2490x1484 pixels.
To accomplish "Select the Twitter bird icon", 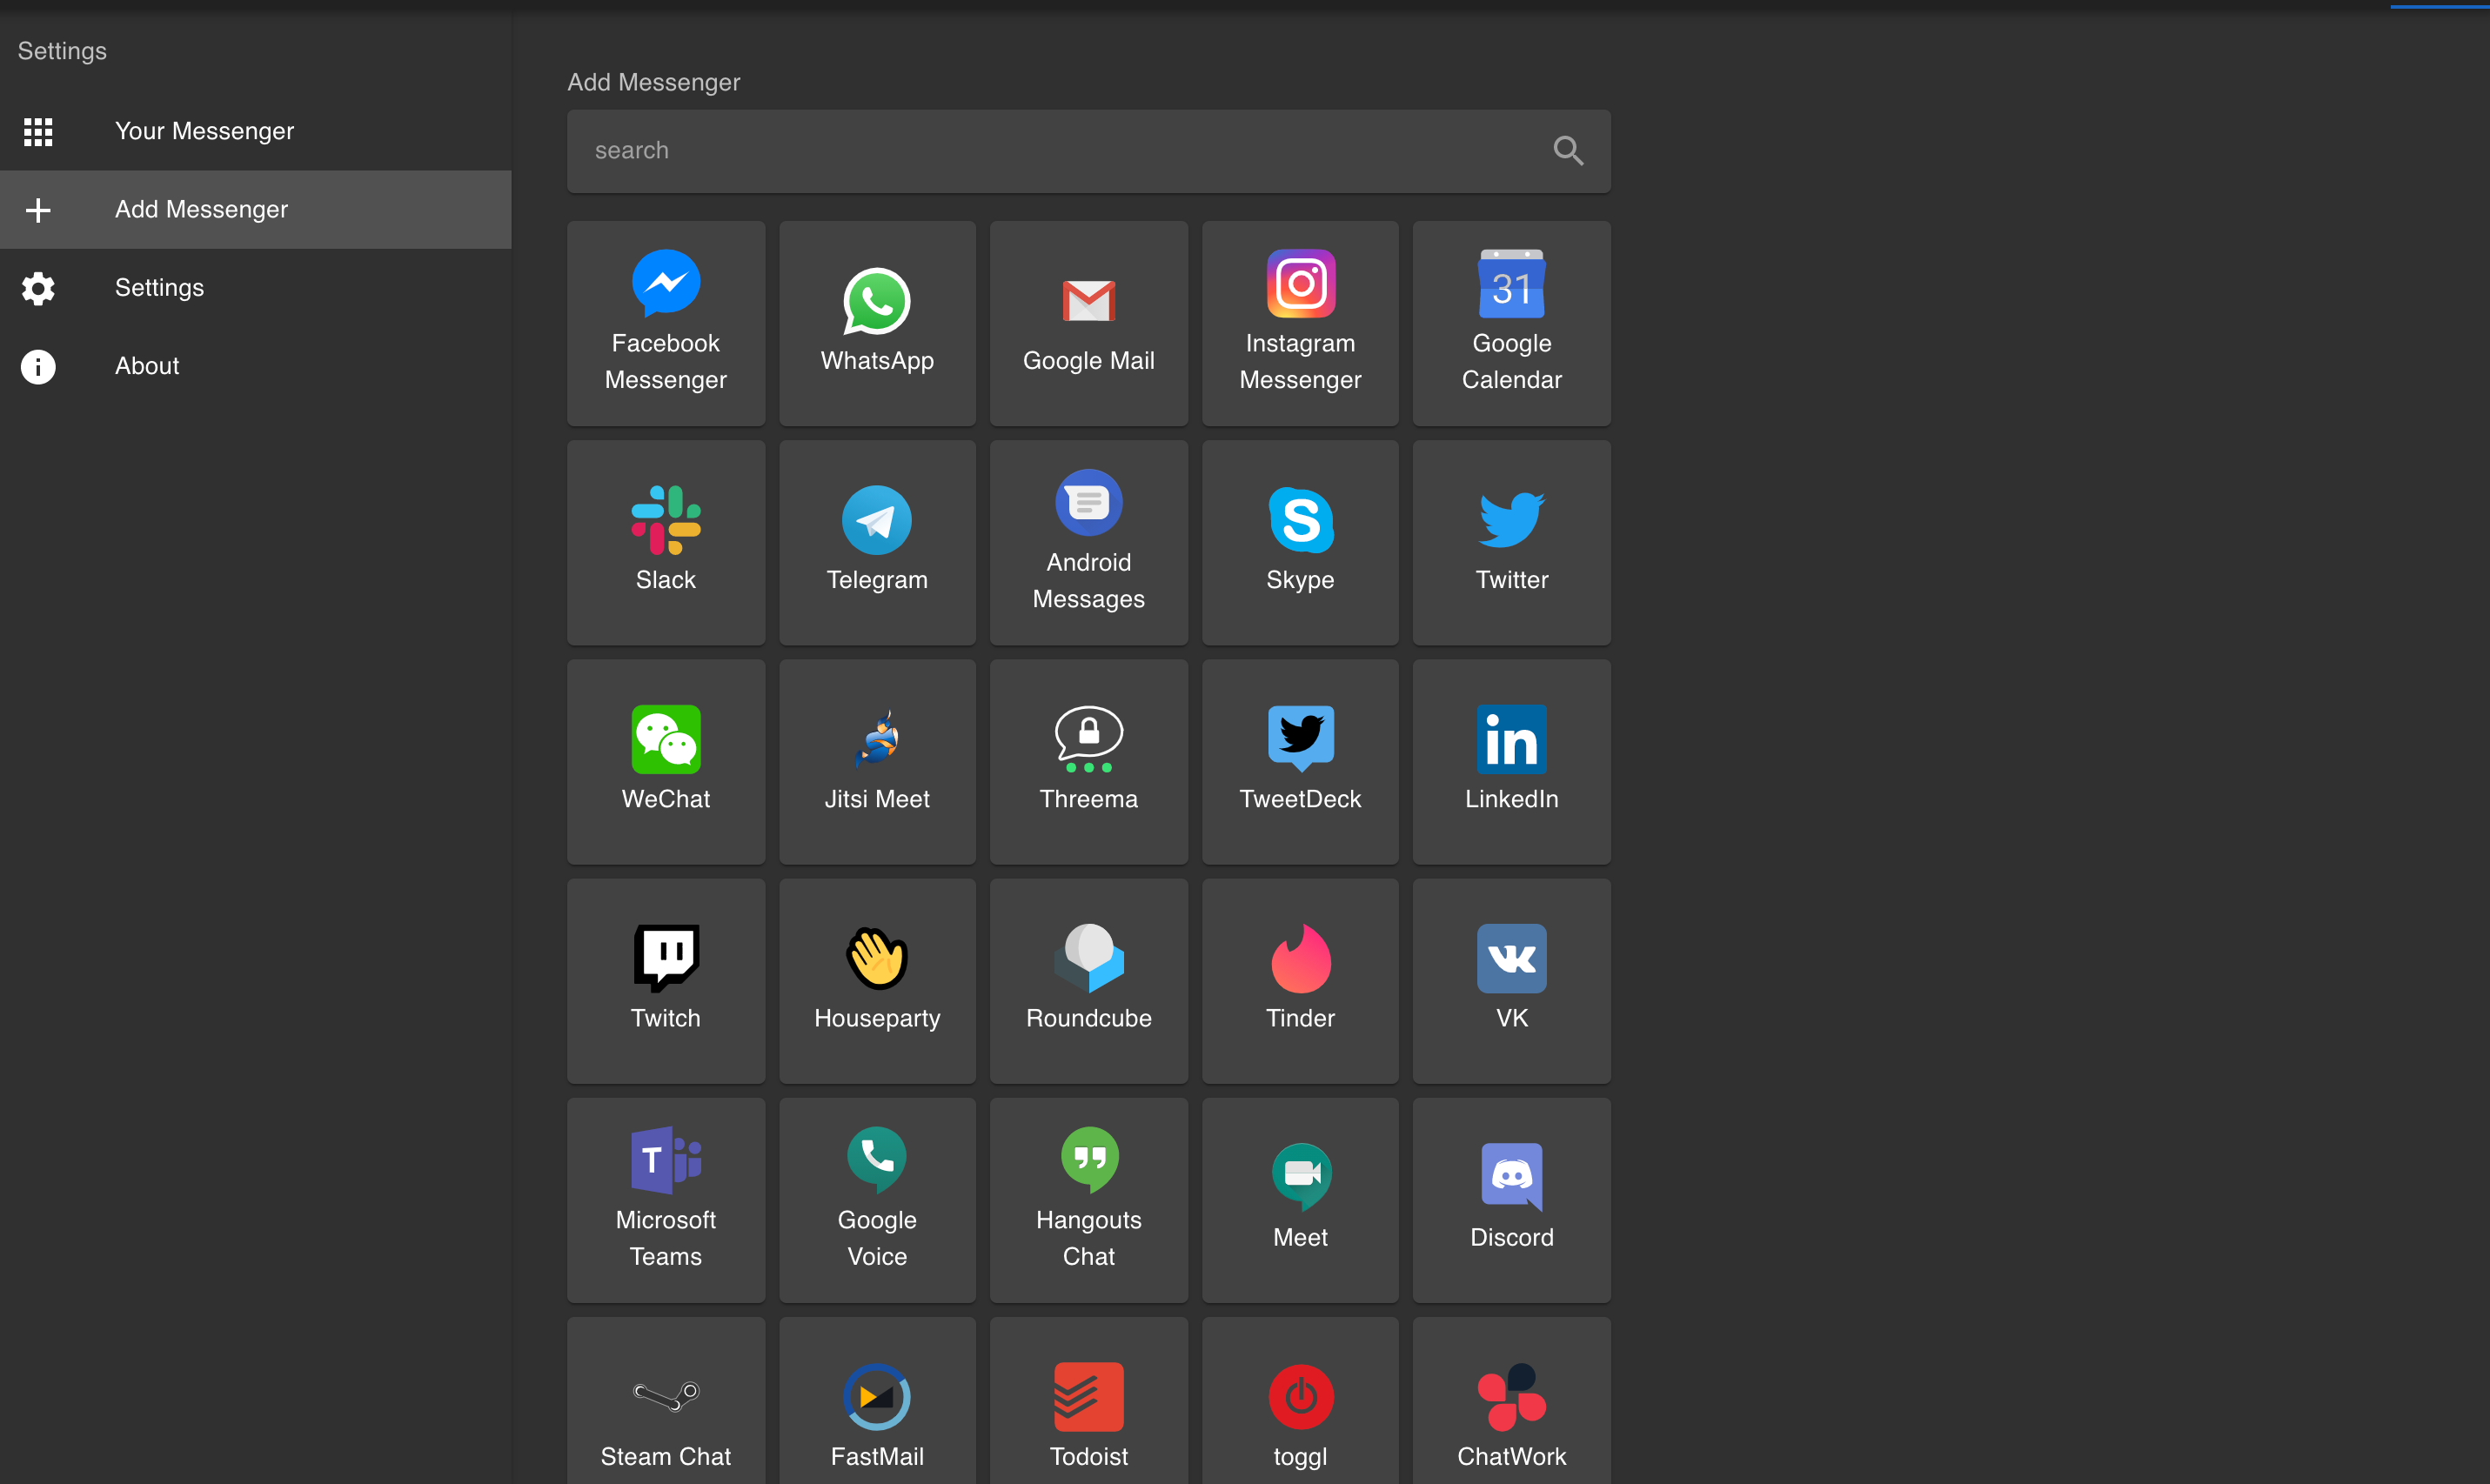I will pos(1512,520).
